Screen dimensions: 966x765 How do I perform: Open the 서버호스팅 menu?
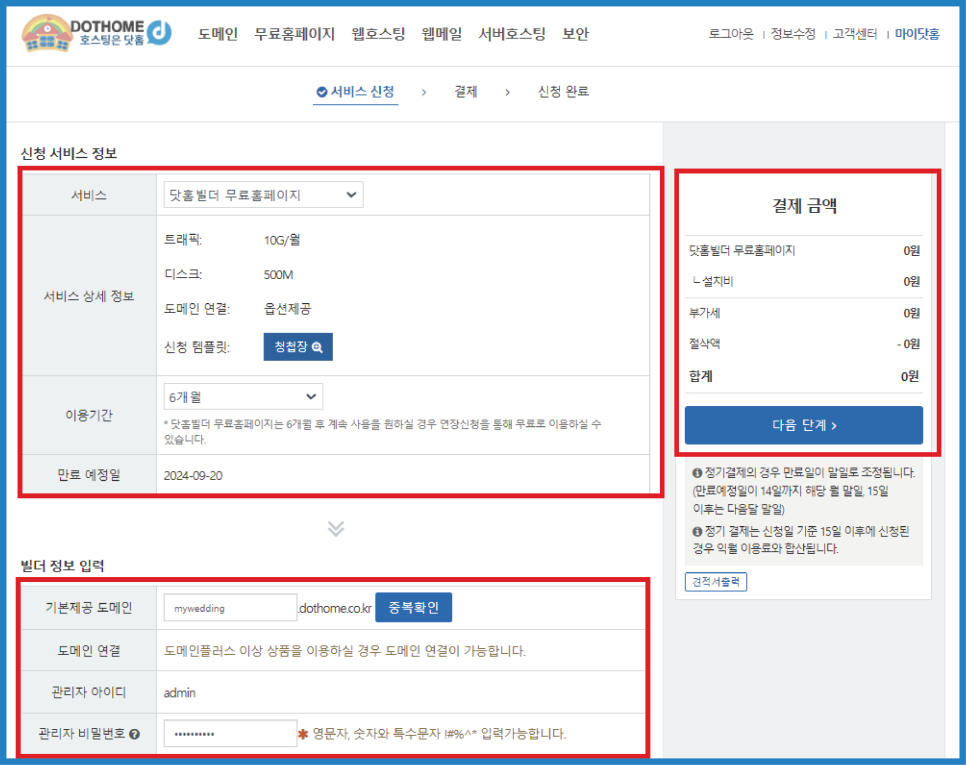(x=512, y=34)
